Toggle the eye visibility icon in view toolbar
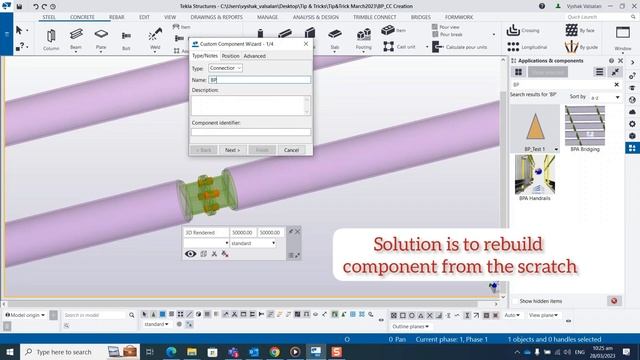Screen dimensions: 640x360 pos(190,254)
